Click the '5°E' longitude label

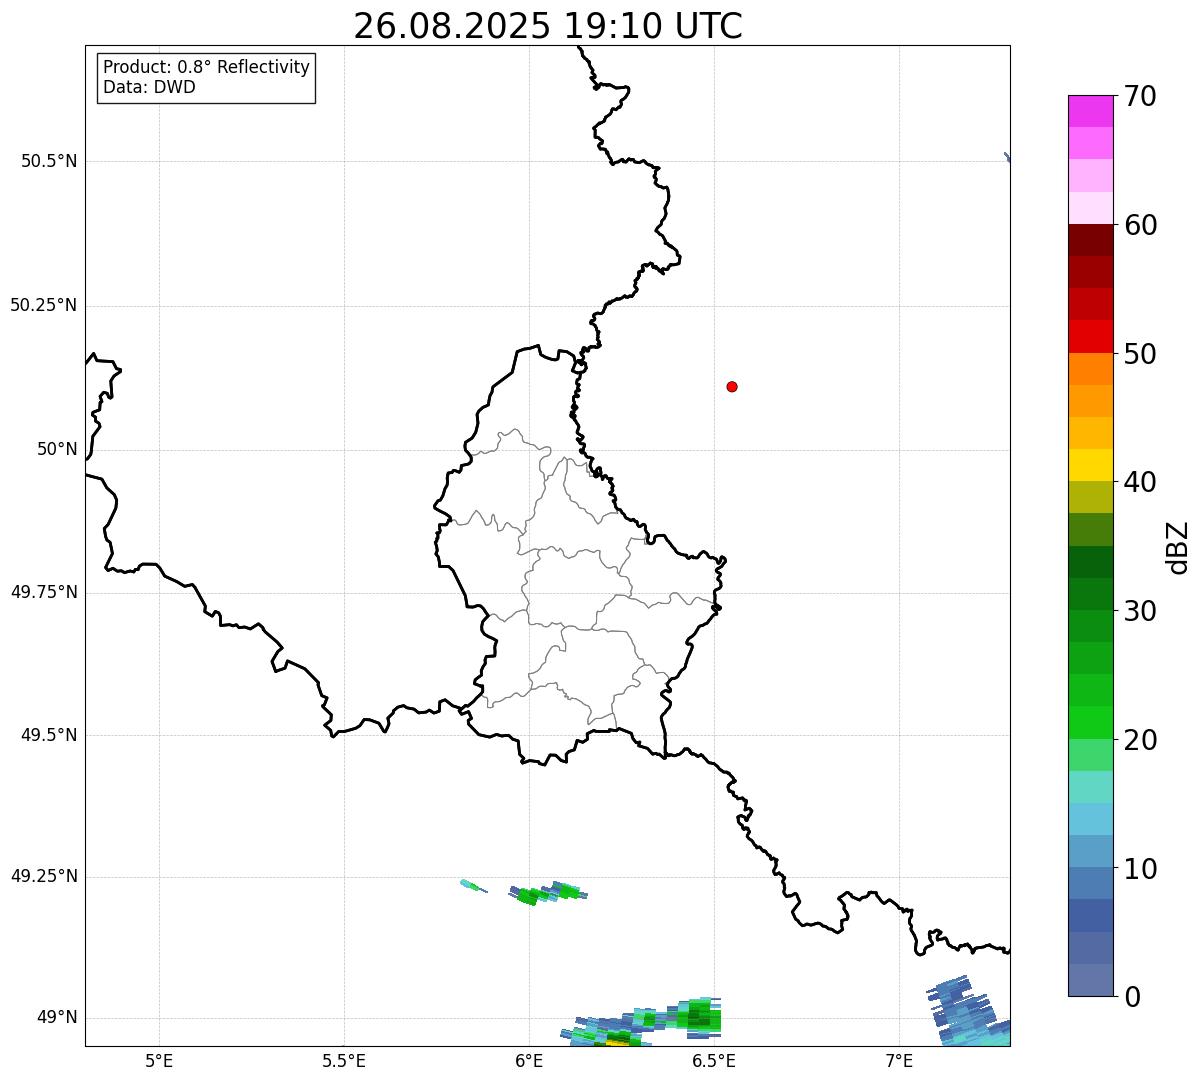pyautogui.click(x=159, y=1060)
